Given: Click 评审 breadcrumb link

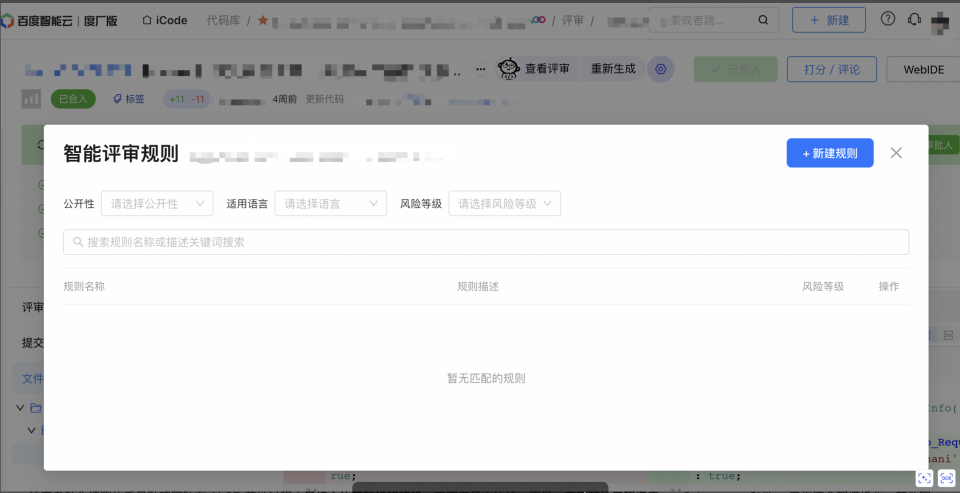Looking at the screenshot, I should (x=573, y=20).
